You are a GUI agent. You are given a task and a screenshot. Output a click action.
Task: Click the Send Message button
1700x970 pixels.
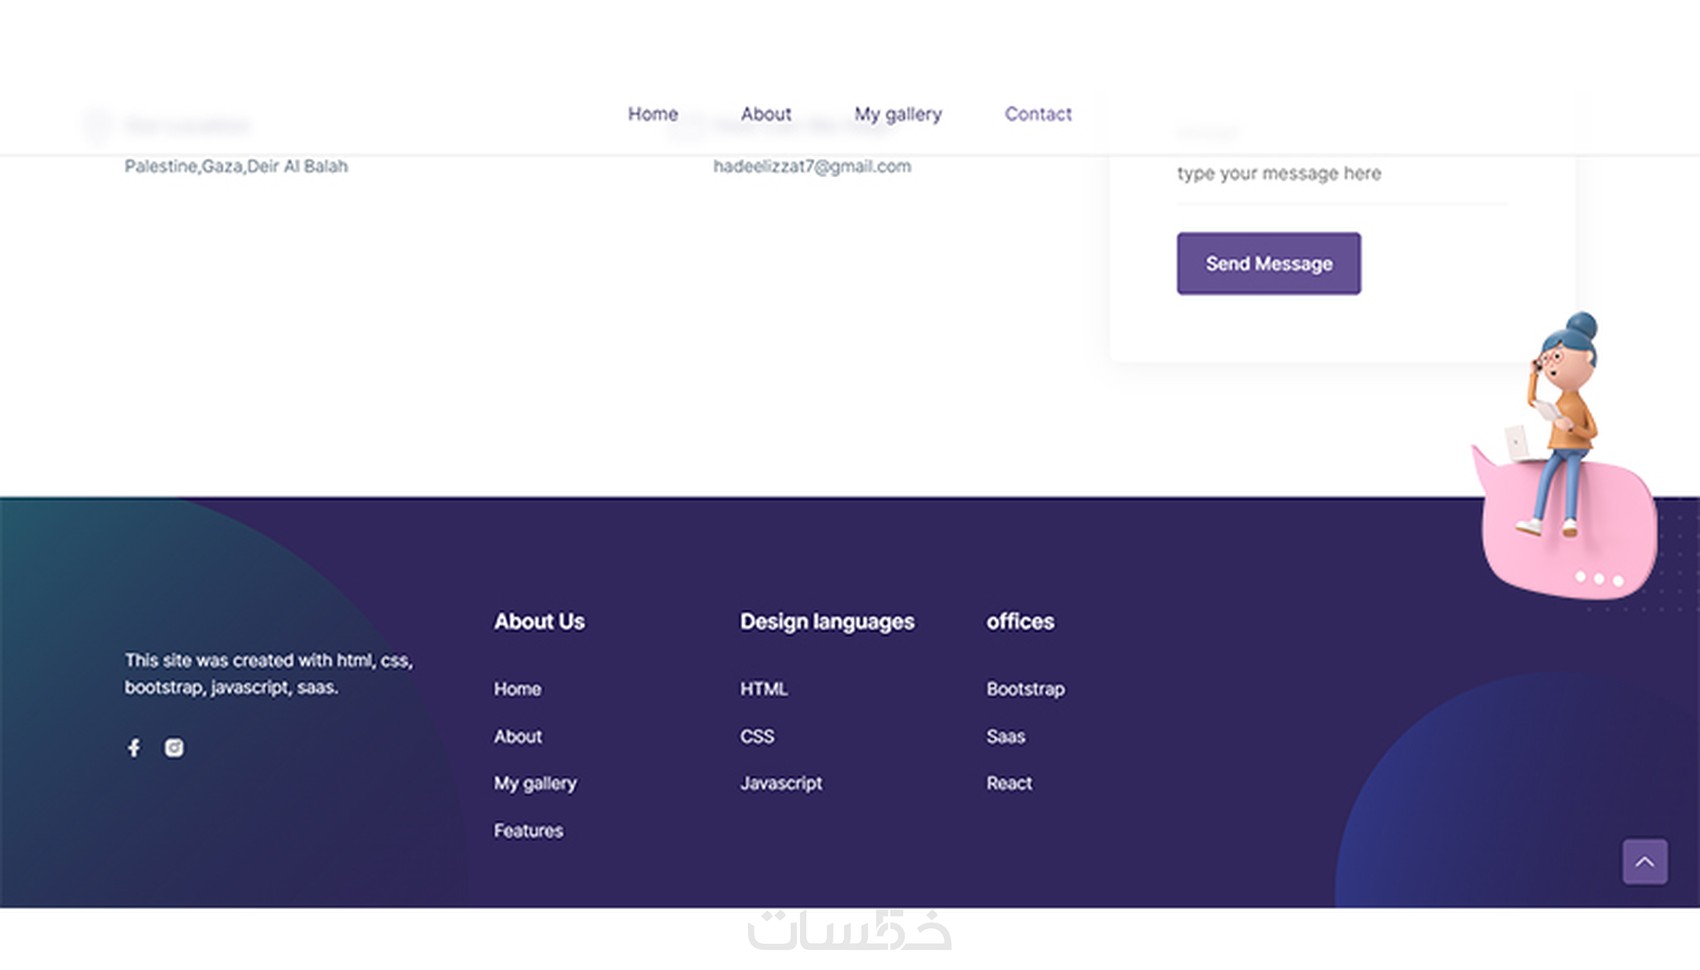(x=1269, y=264)
